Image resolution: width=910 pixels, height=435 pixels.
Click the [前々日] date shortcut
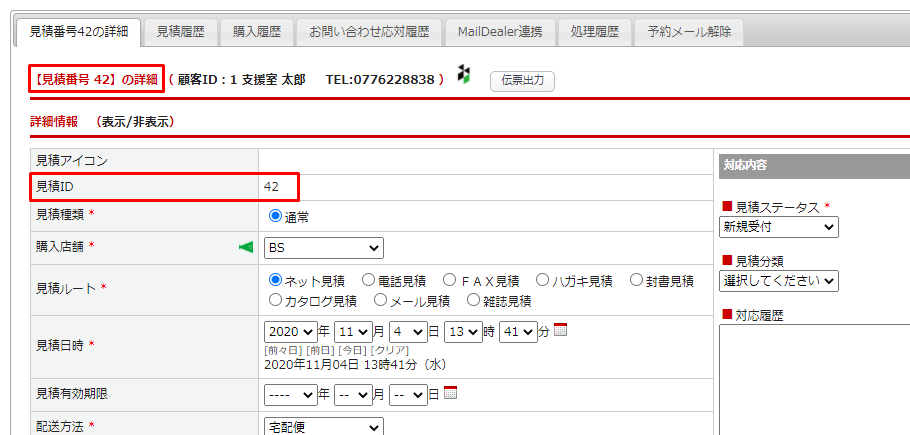tap(283, 350)
